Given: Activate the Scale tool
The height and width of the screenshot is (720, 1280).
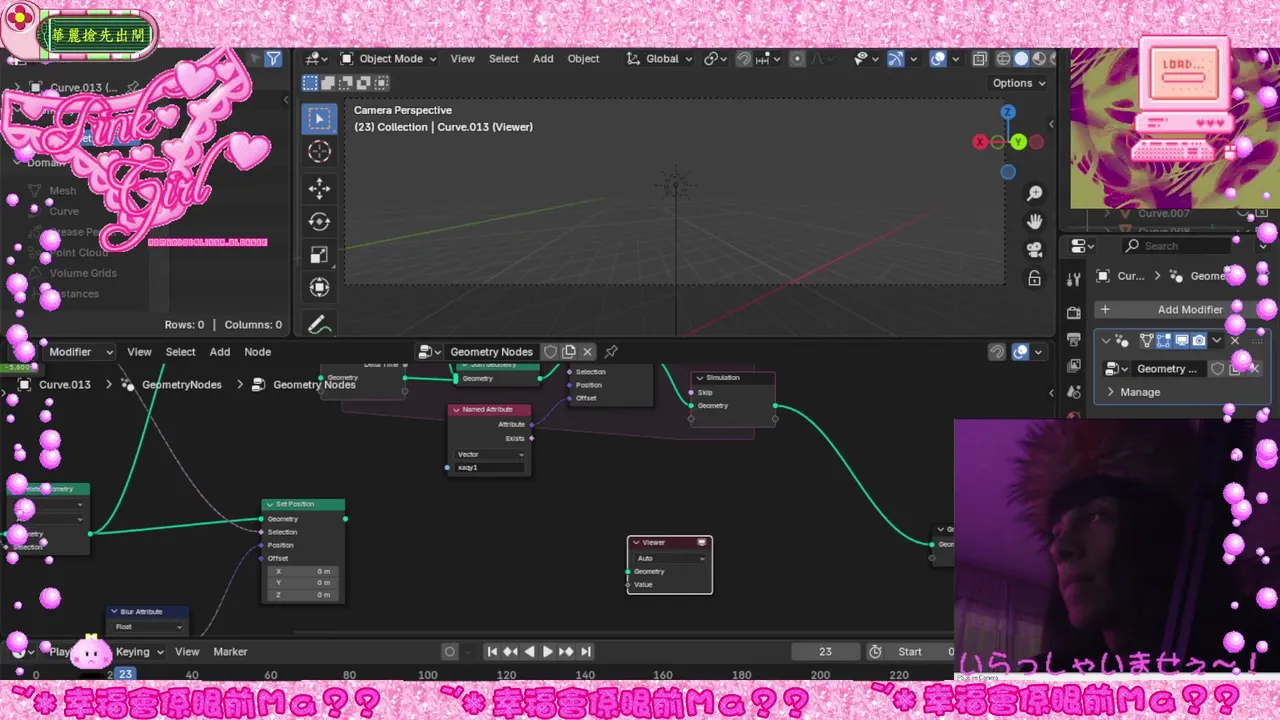Looking at the screenshot, I should tap(320, 255).
